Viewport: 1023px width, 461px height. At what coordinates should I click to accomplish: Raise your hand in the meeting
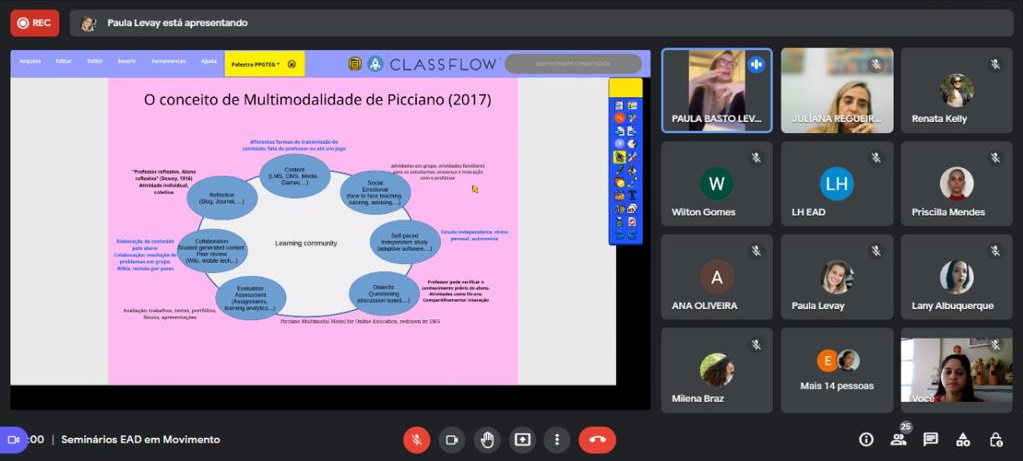[486, 439]
